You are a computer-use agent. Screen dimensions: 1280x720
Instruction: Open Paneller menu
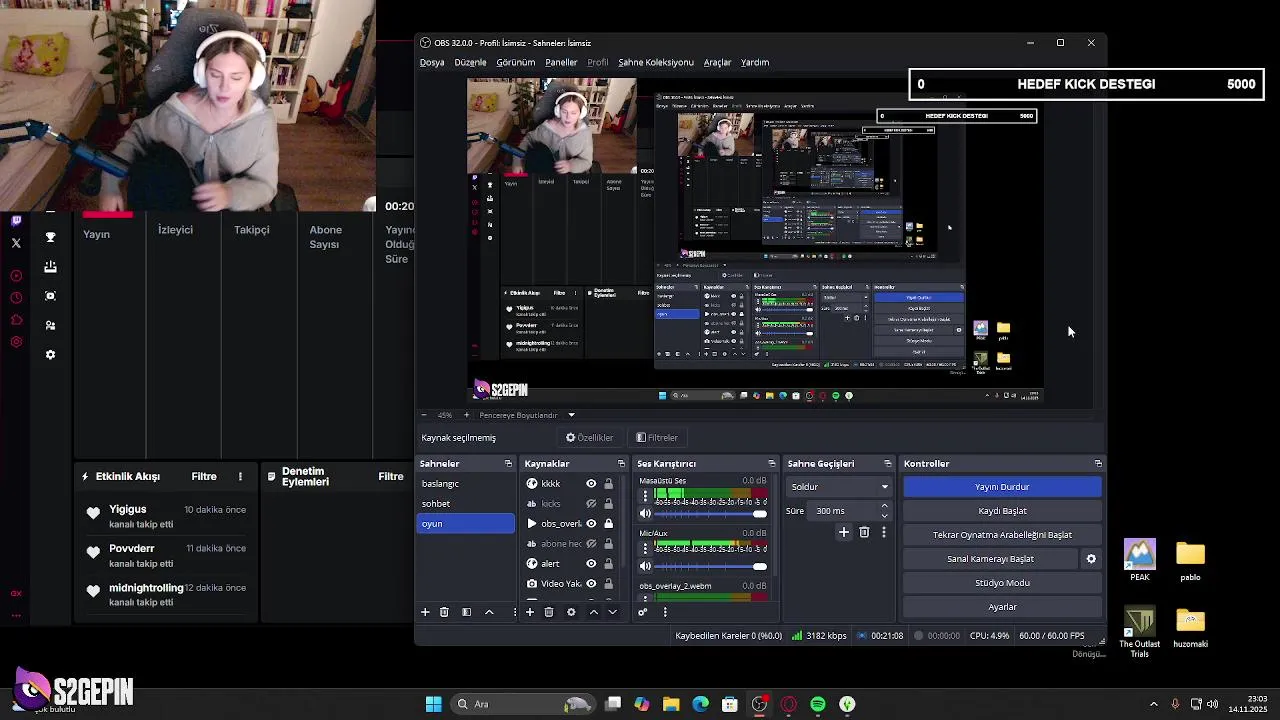coord(561,62)
